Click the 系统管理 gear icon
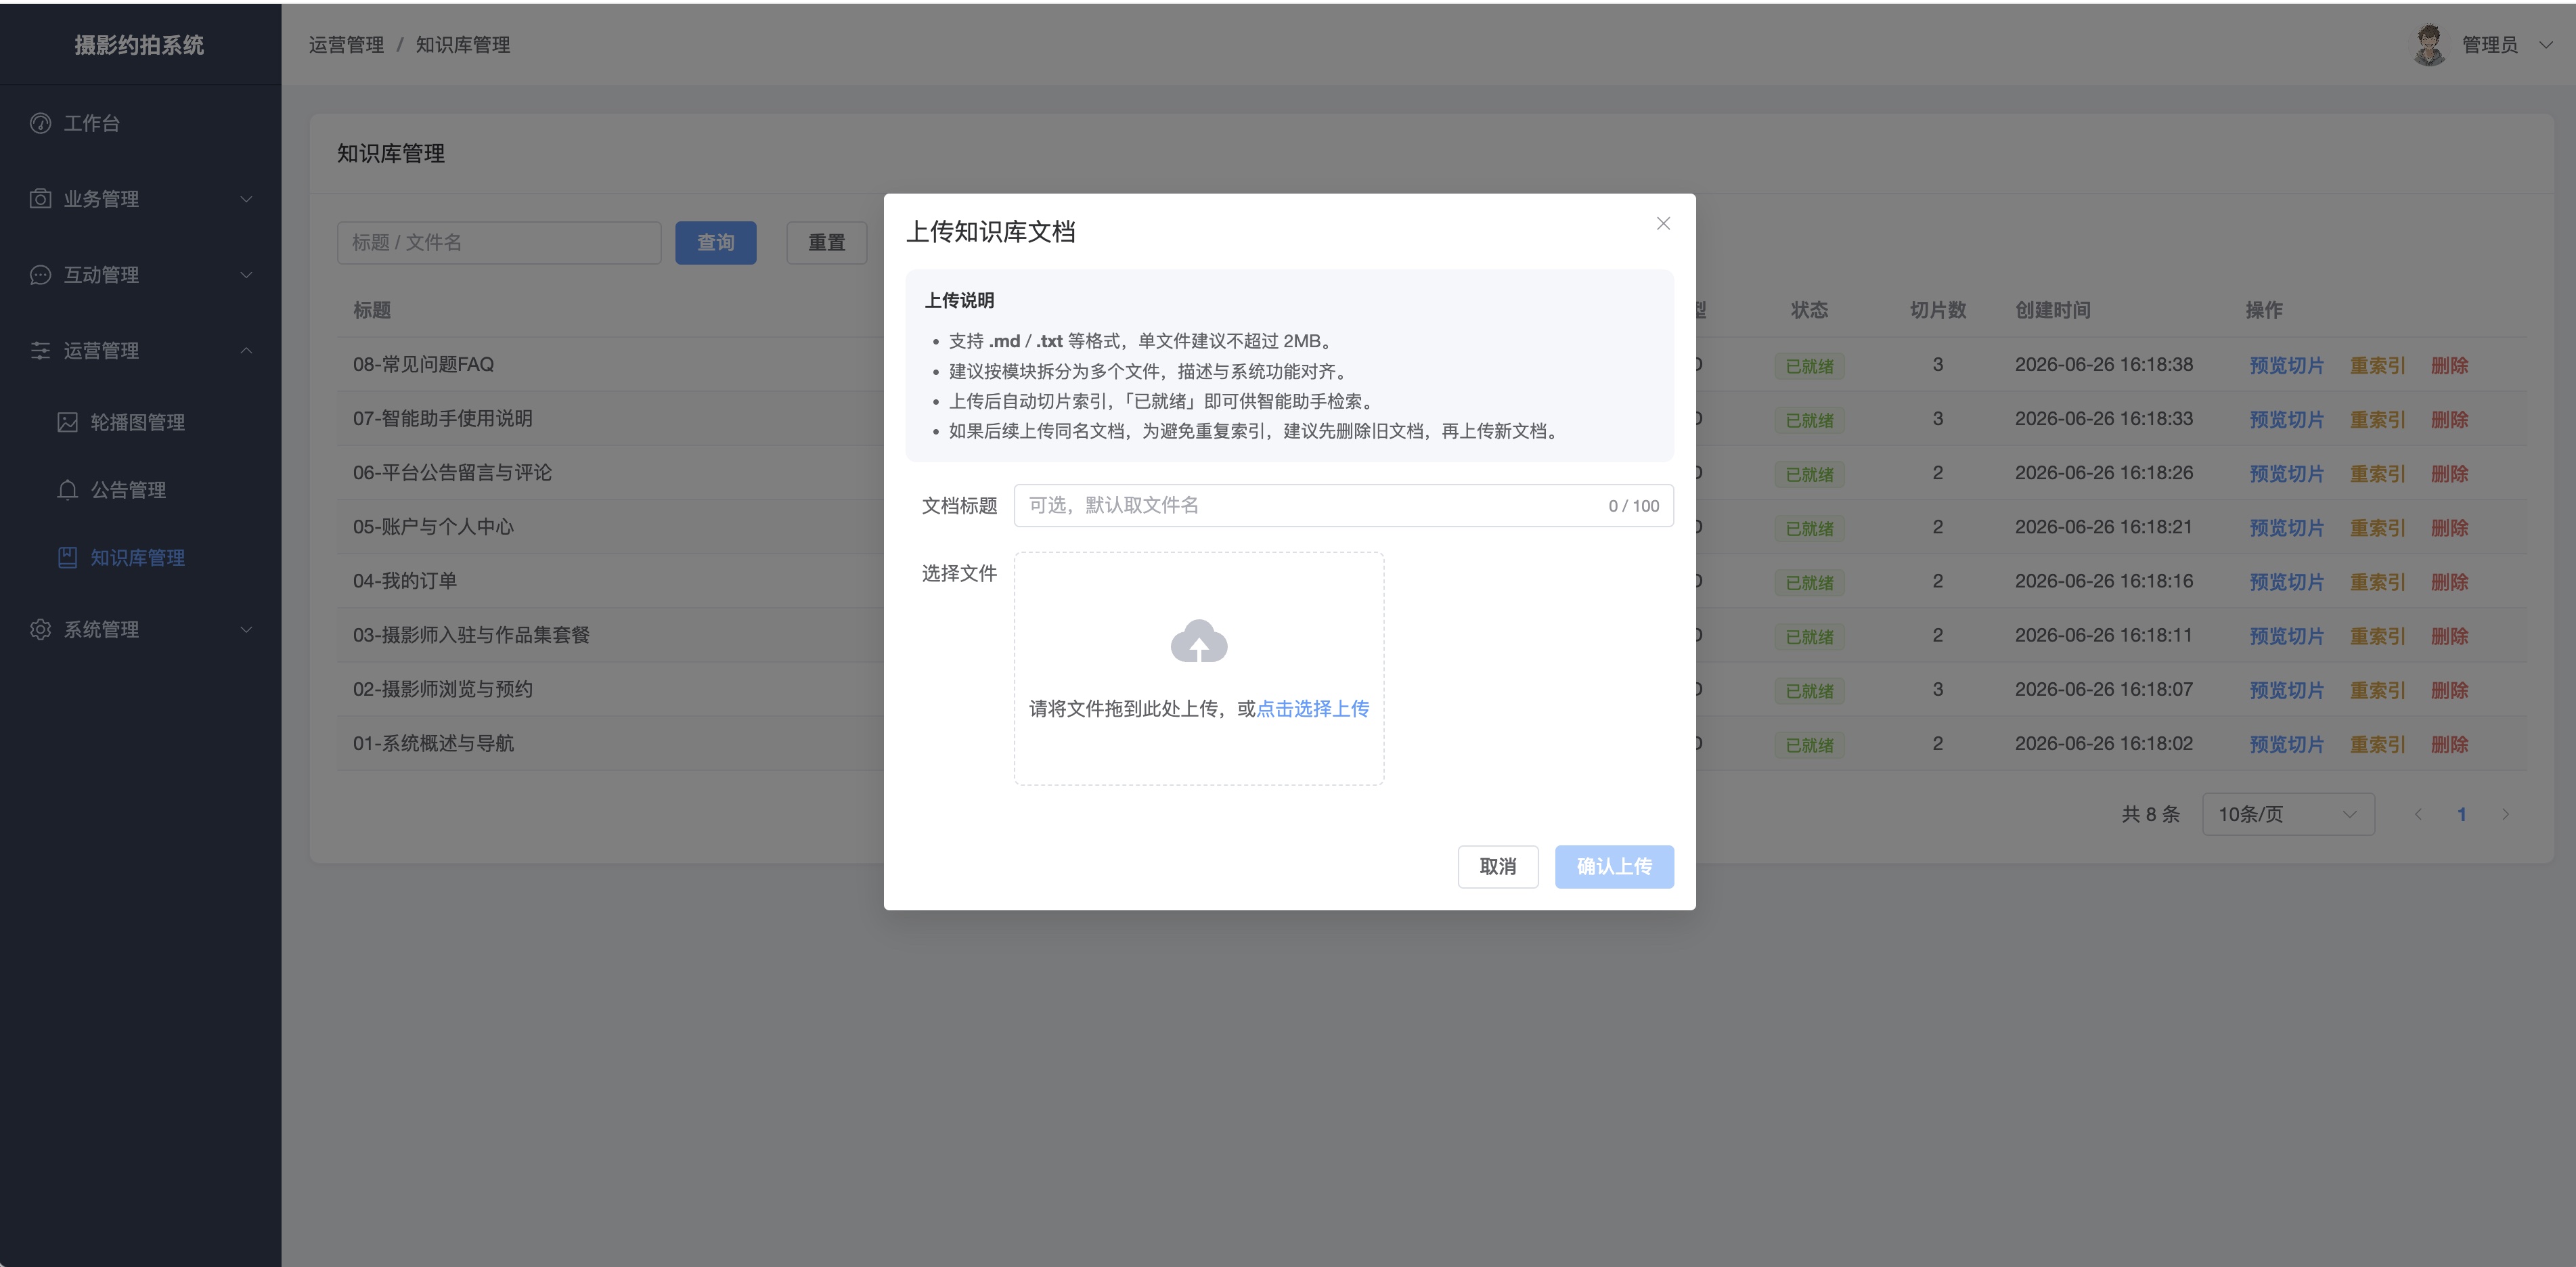The width and height of the screenshot is (2576, 1267). tap(40, 630)
